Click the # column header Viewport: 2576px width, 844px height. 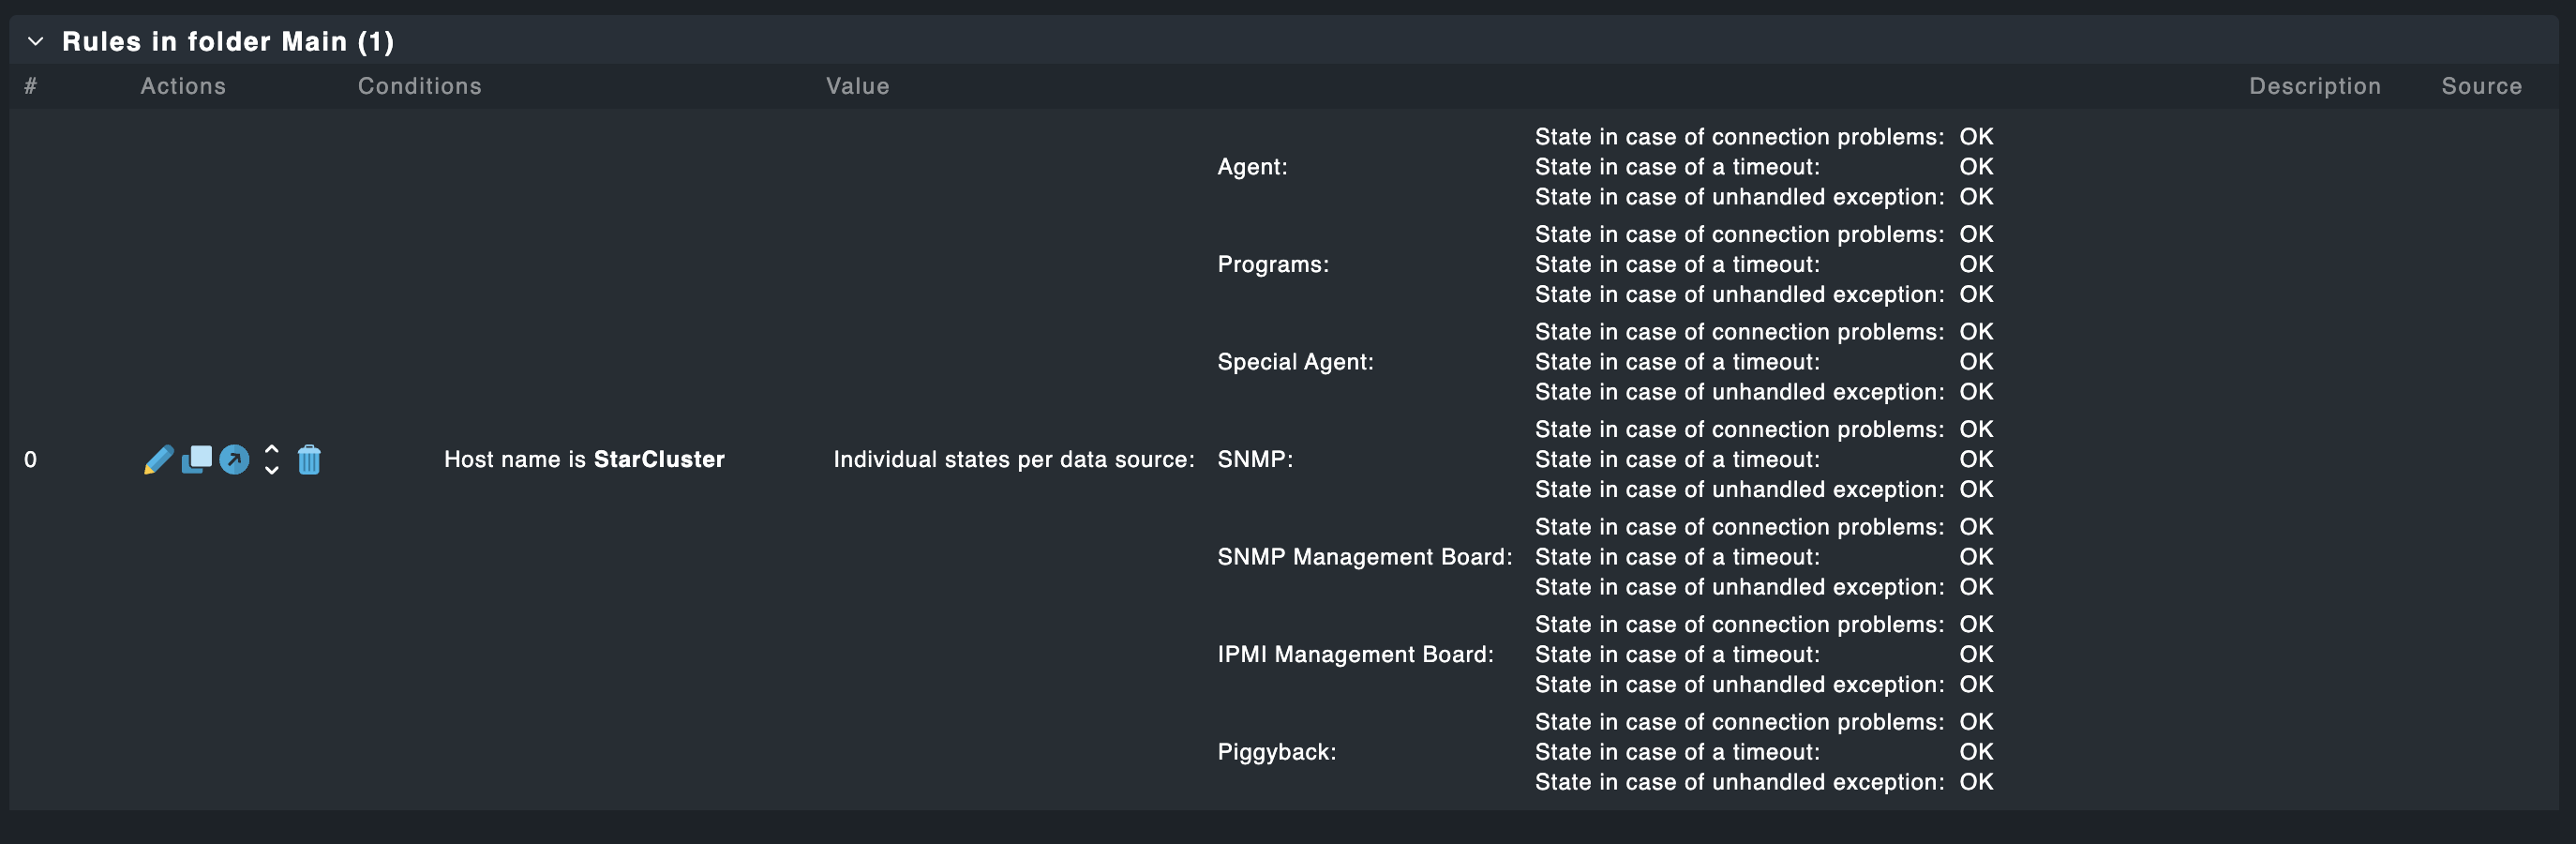click(31, 86)
